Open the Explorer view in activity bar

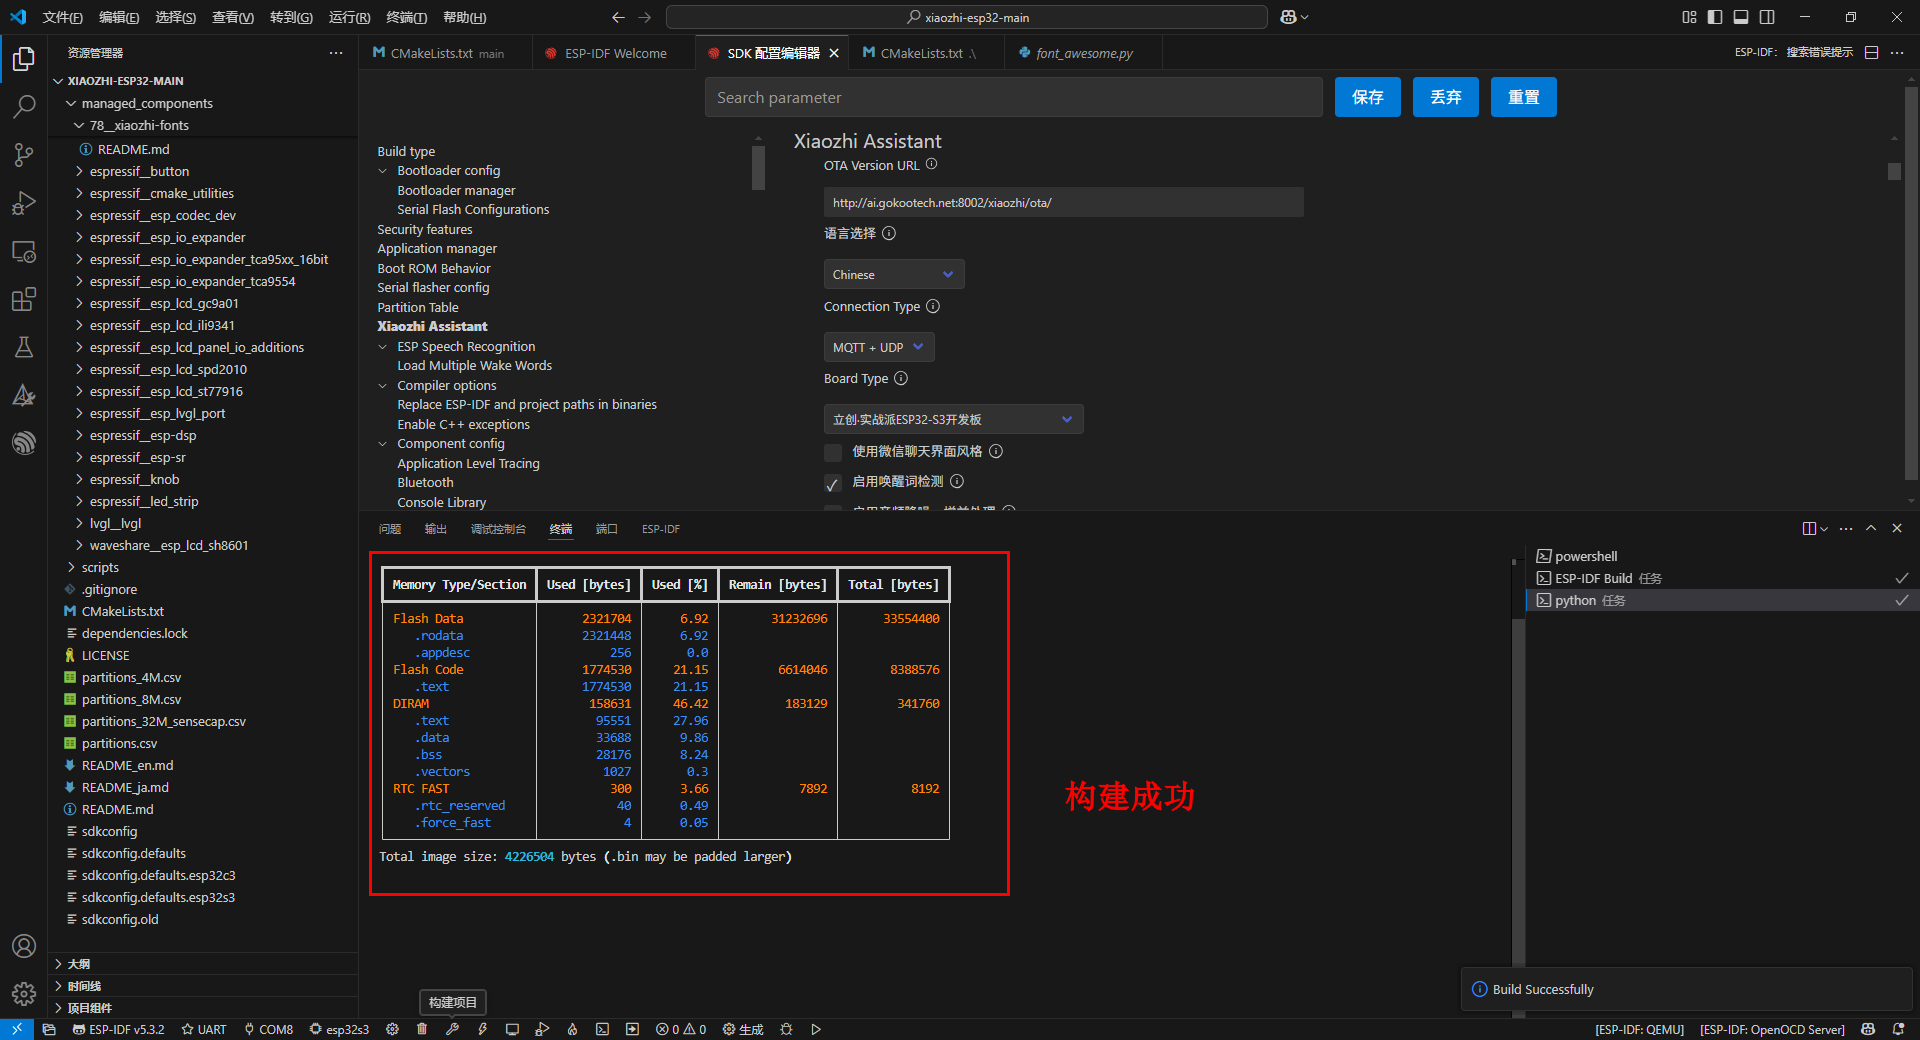click(24, 59)
